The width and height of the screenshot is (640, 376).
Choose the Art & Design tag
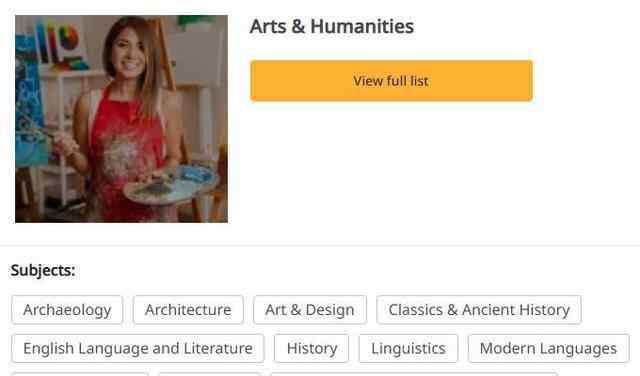click(310, 310)
